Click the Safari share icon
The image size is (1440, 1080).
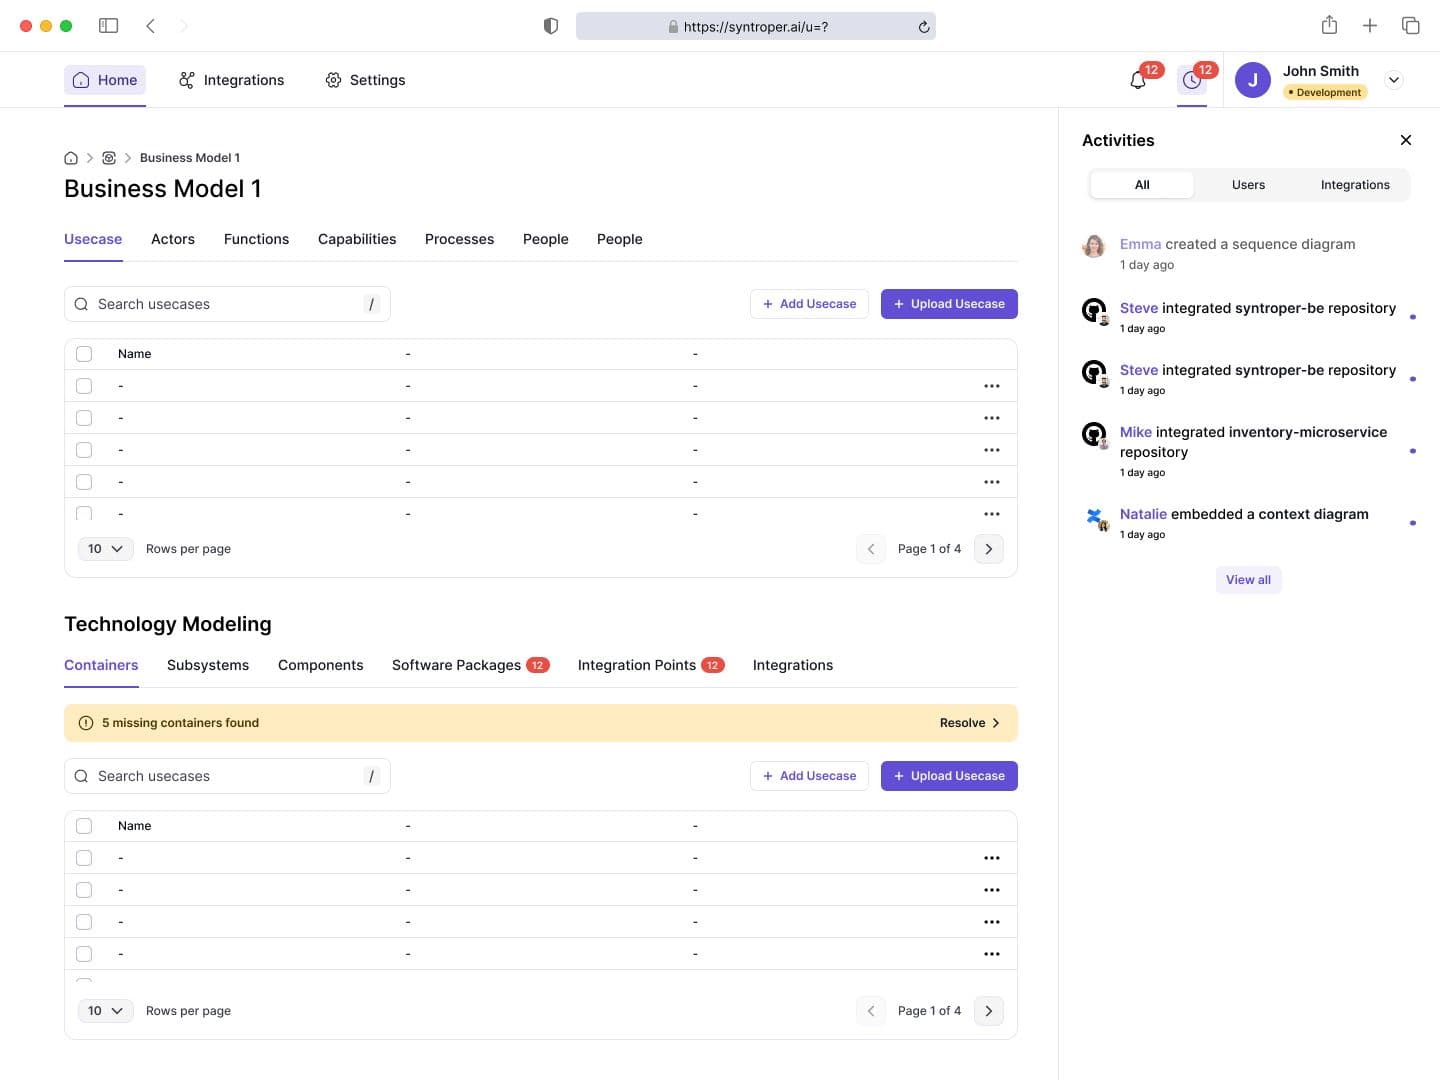click(1329, 26)
